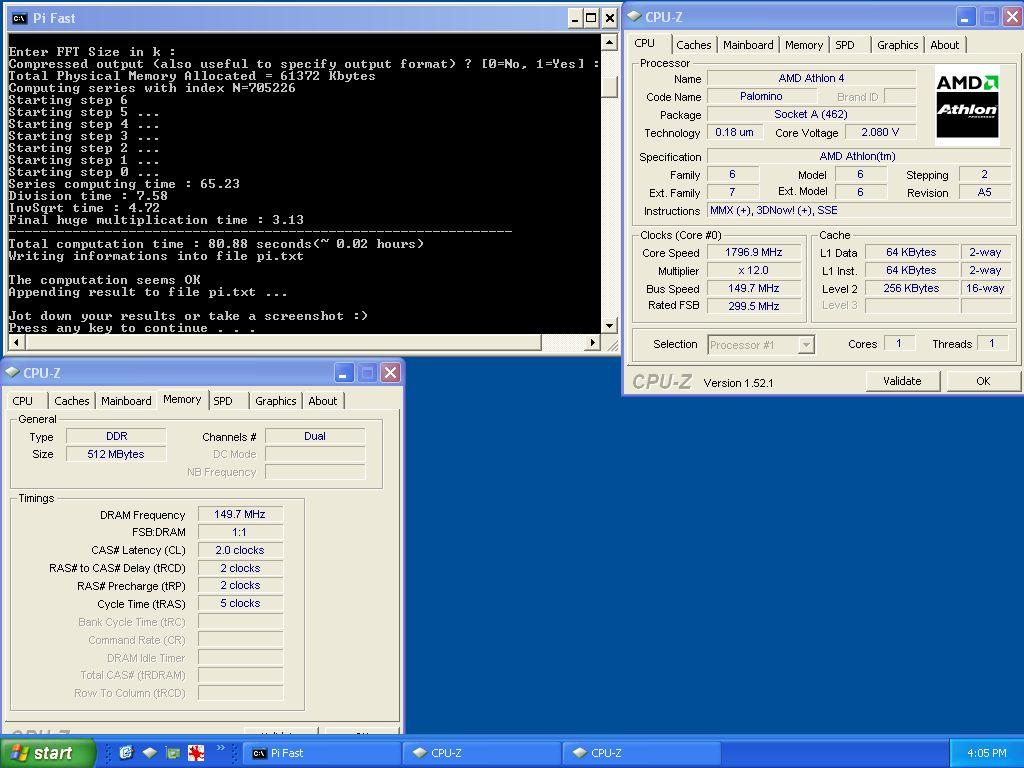Screen dimensions: 1024x768
Task: Click the FSB:DRAM ratio value 1:1
Action: pos(240,532)
